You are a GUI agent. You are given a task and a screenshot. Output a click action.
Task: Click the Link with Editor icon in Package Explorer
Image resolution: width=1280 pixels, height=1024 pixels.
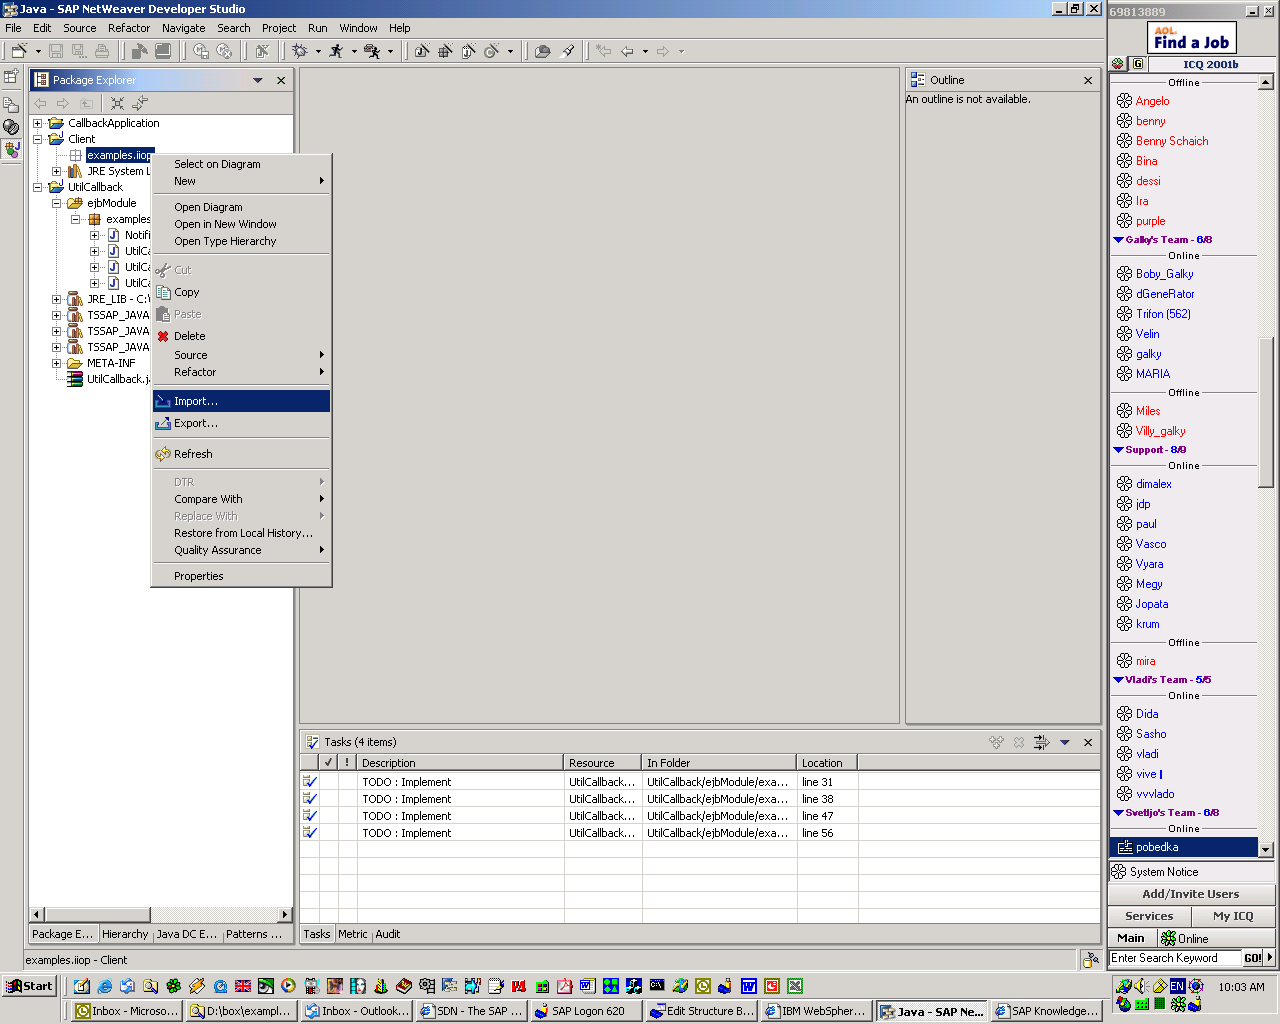point(140,103)
